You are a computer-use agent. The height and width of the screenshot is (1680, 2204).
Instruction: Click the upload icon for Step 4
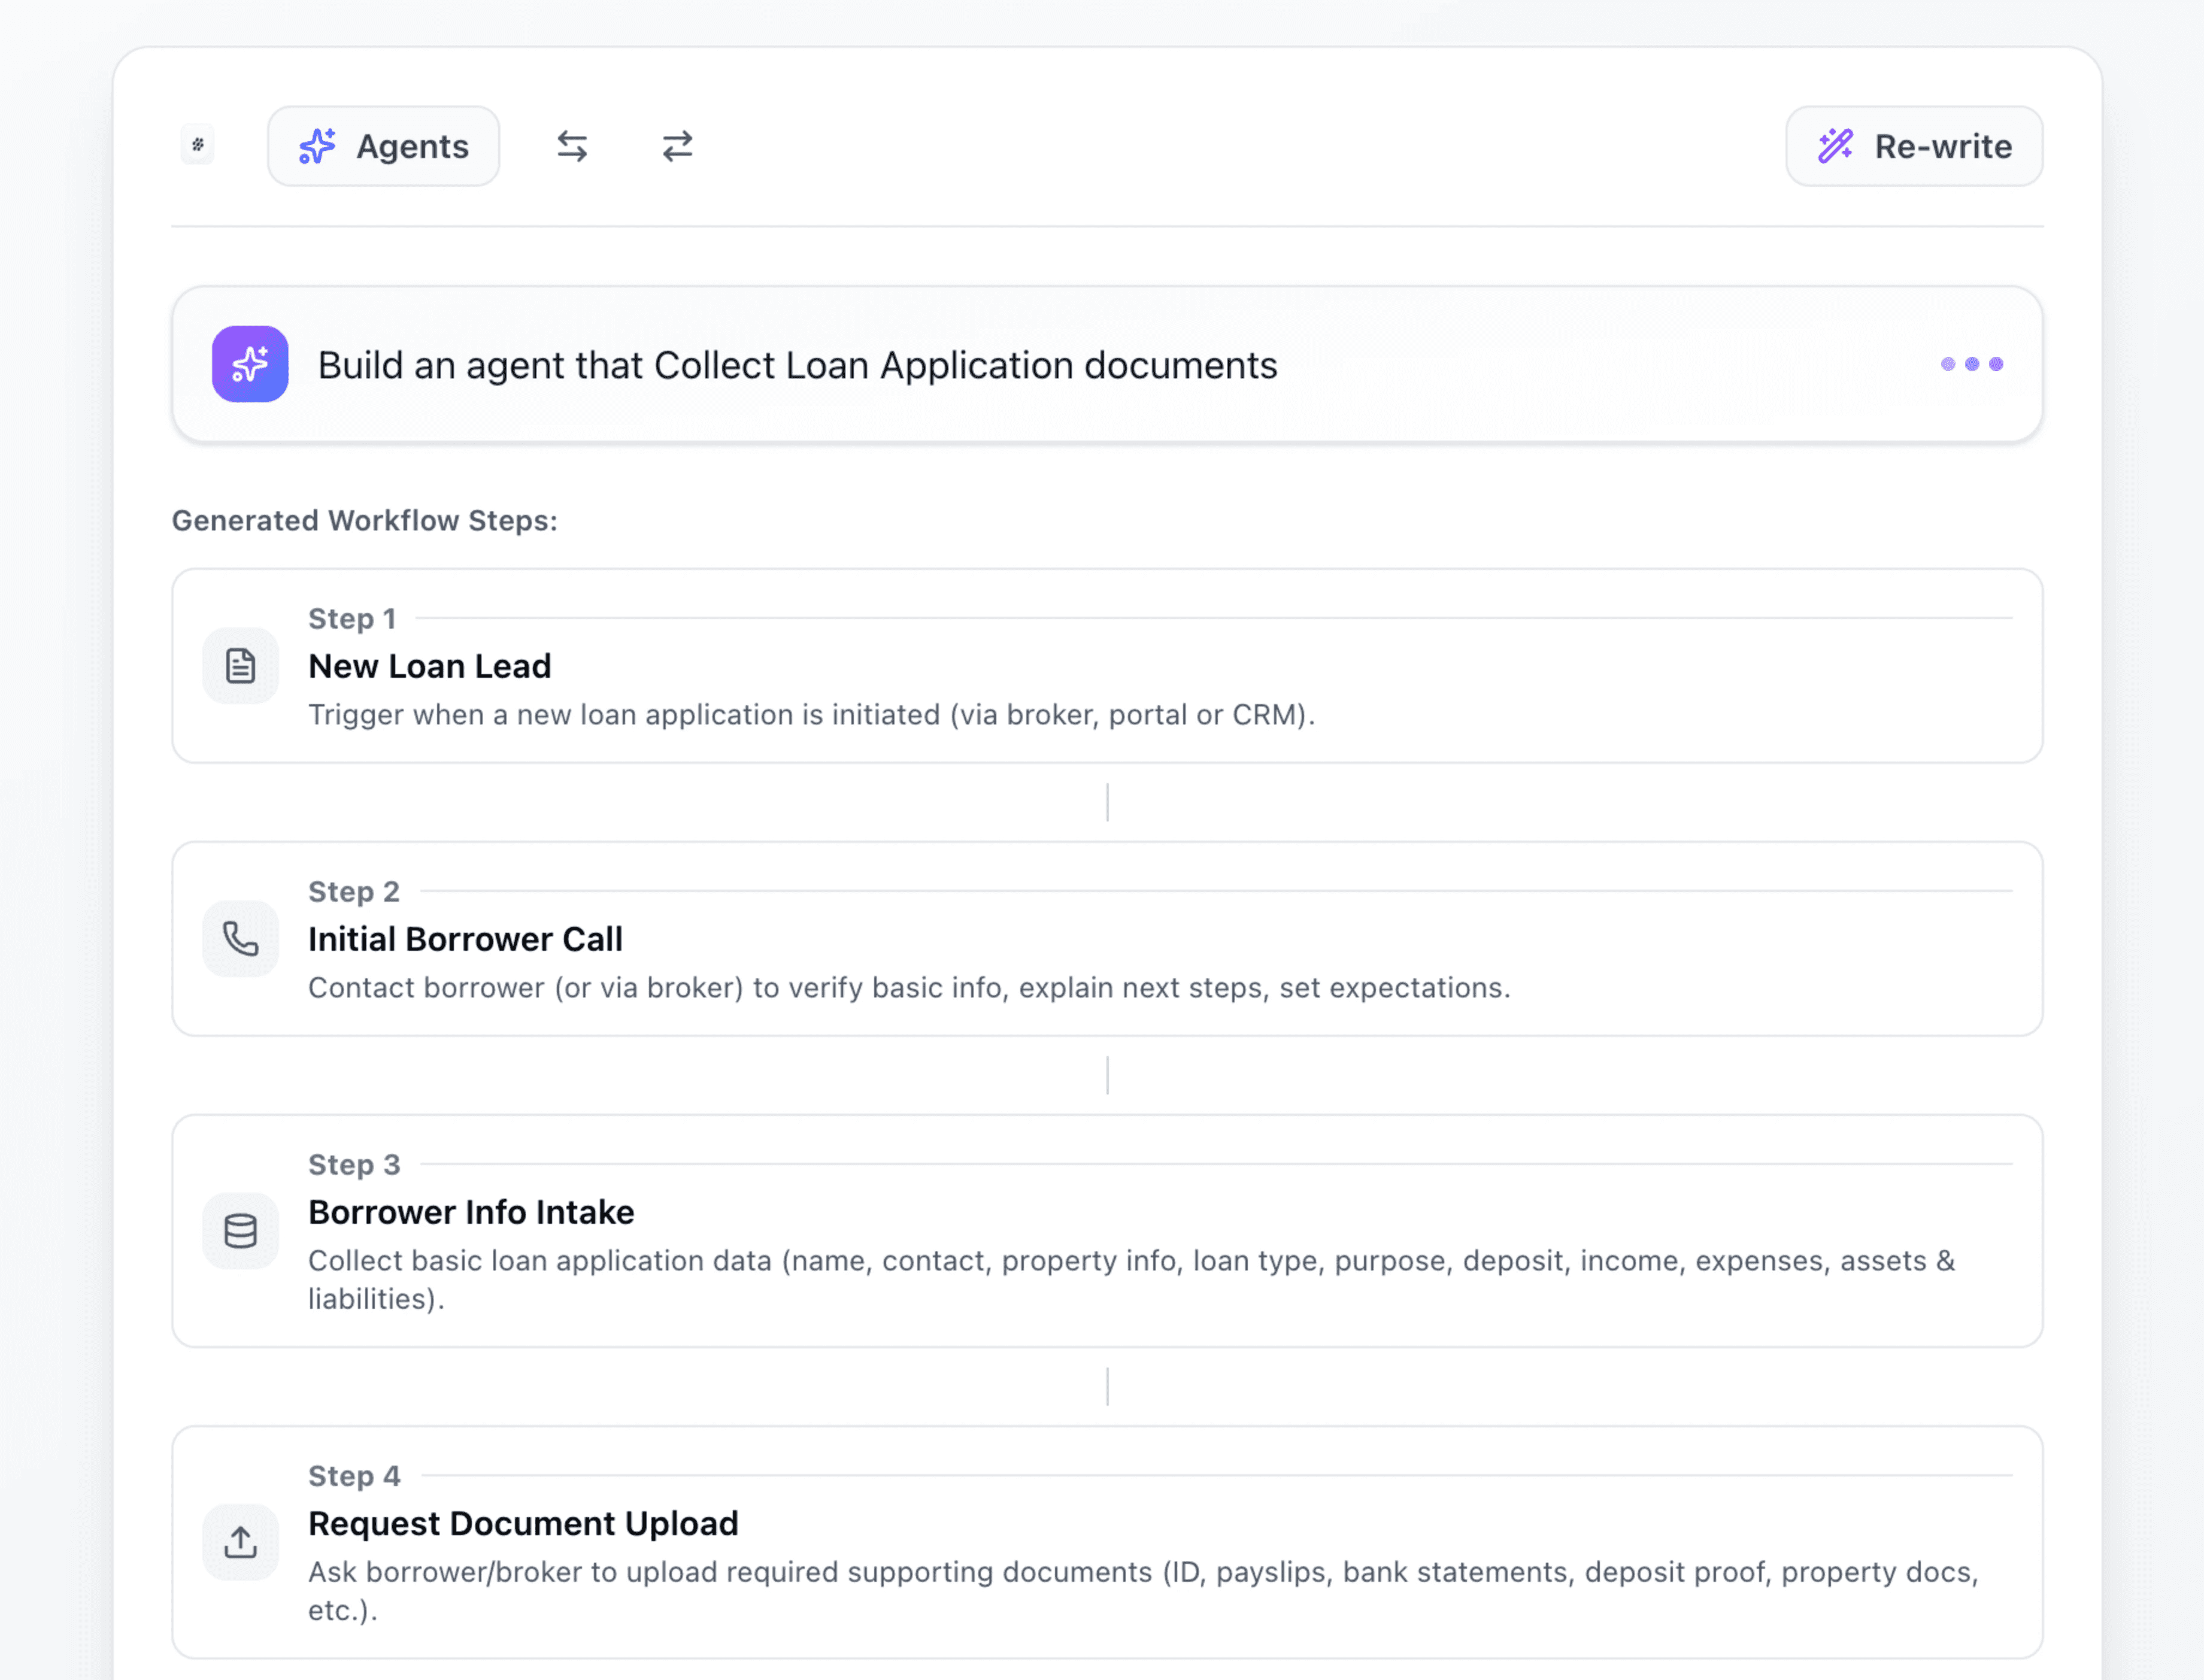click(240, 1542)
